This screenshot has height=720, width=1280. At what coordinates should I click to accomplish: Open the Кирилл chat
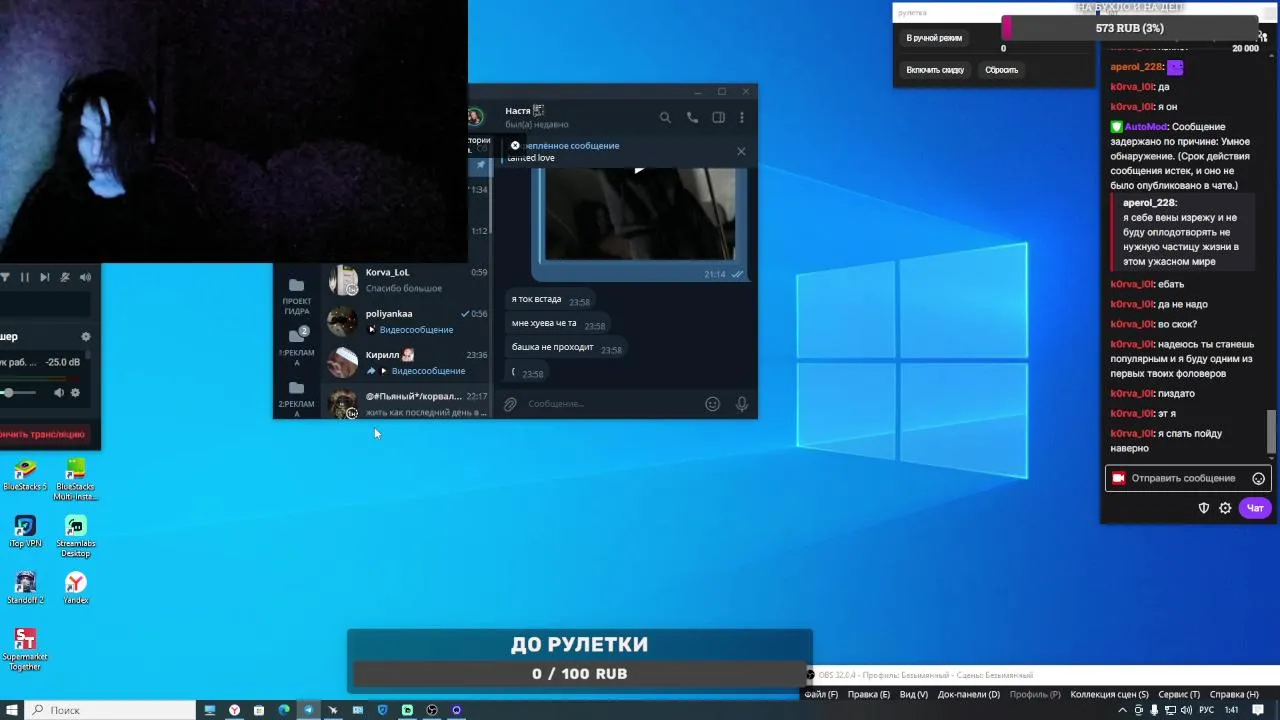click(x=408, y=362)
